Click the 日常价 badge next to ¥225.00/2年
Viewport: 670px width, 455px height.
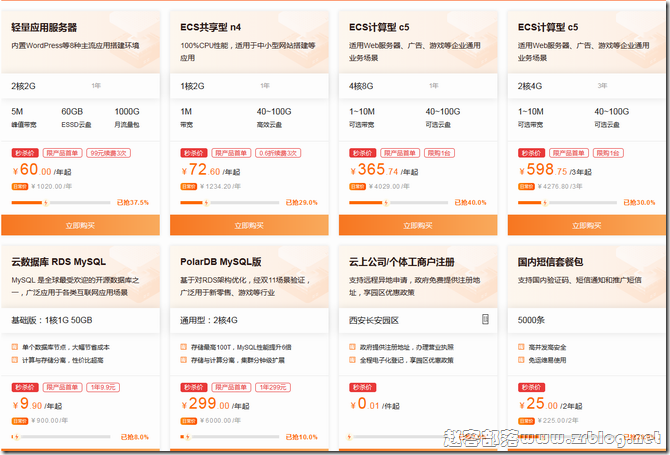tap(526, 421)
